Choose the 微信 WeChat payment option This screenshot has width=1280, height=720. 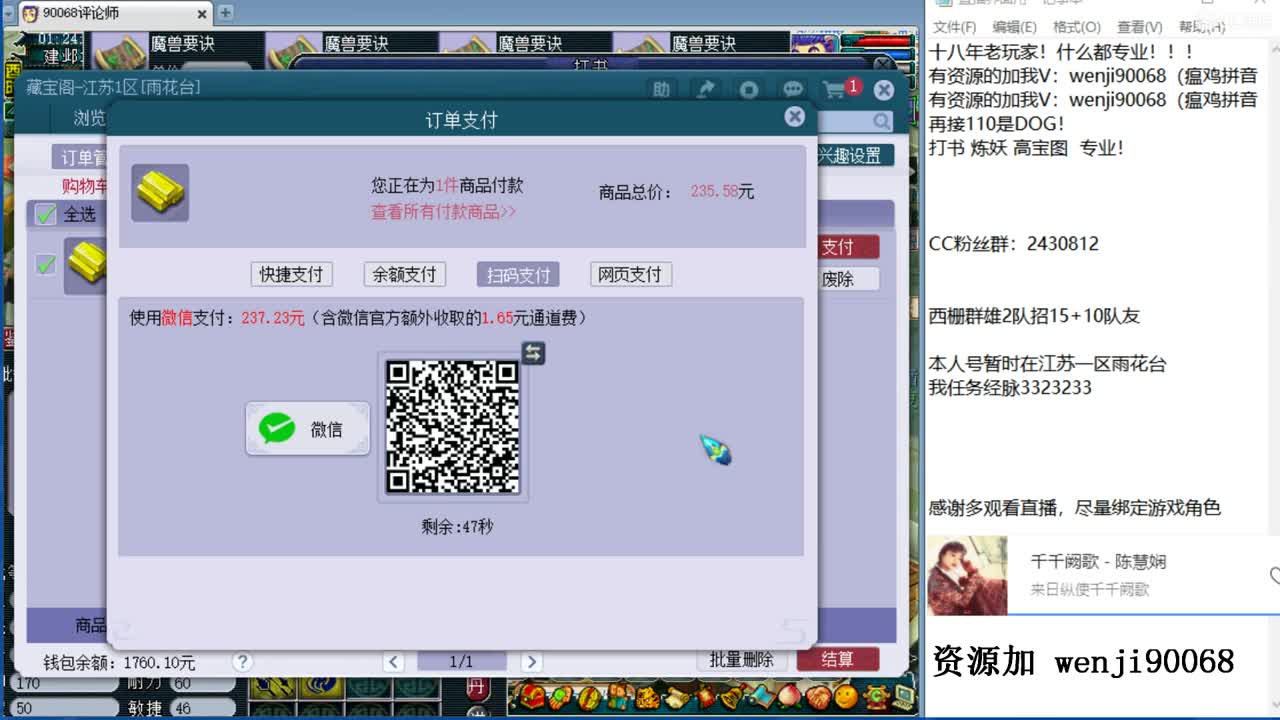pos(308,429)
